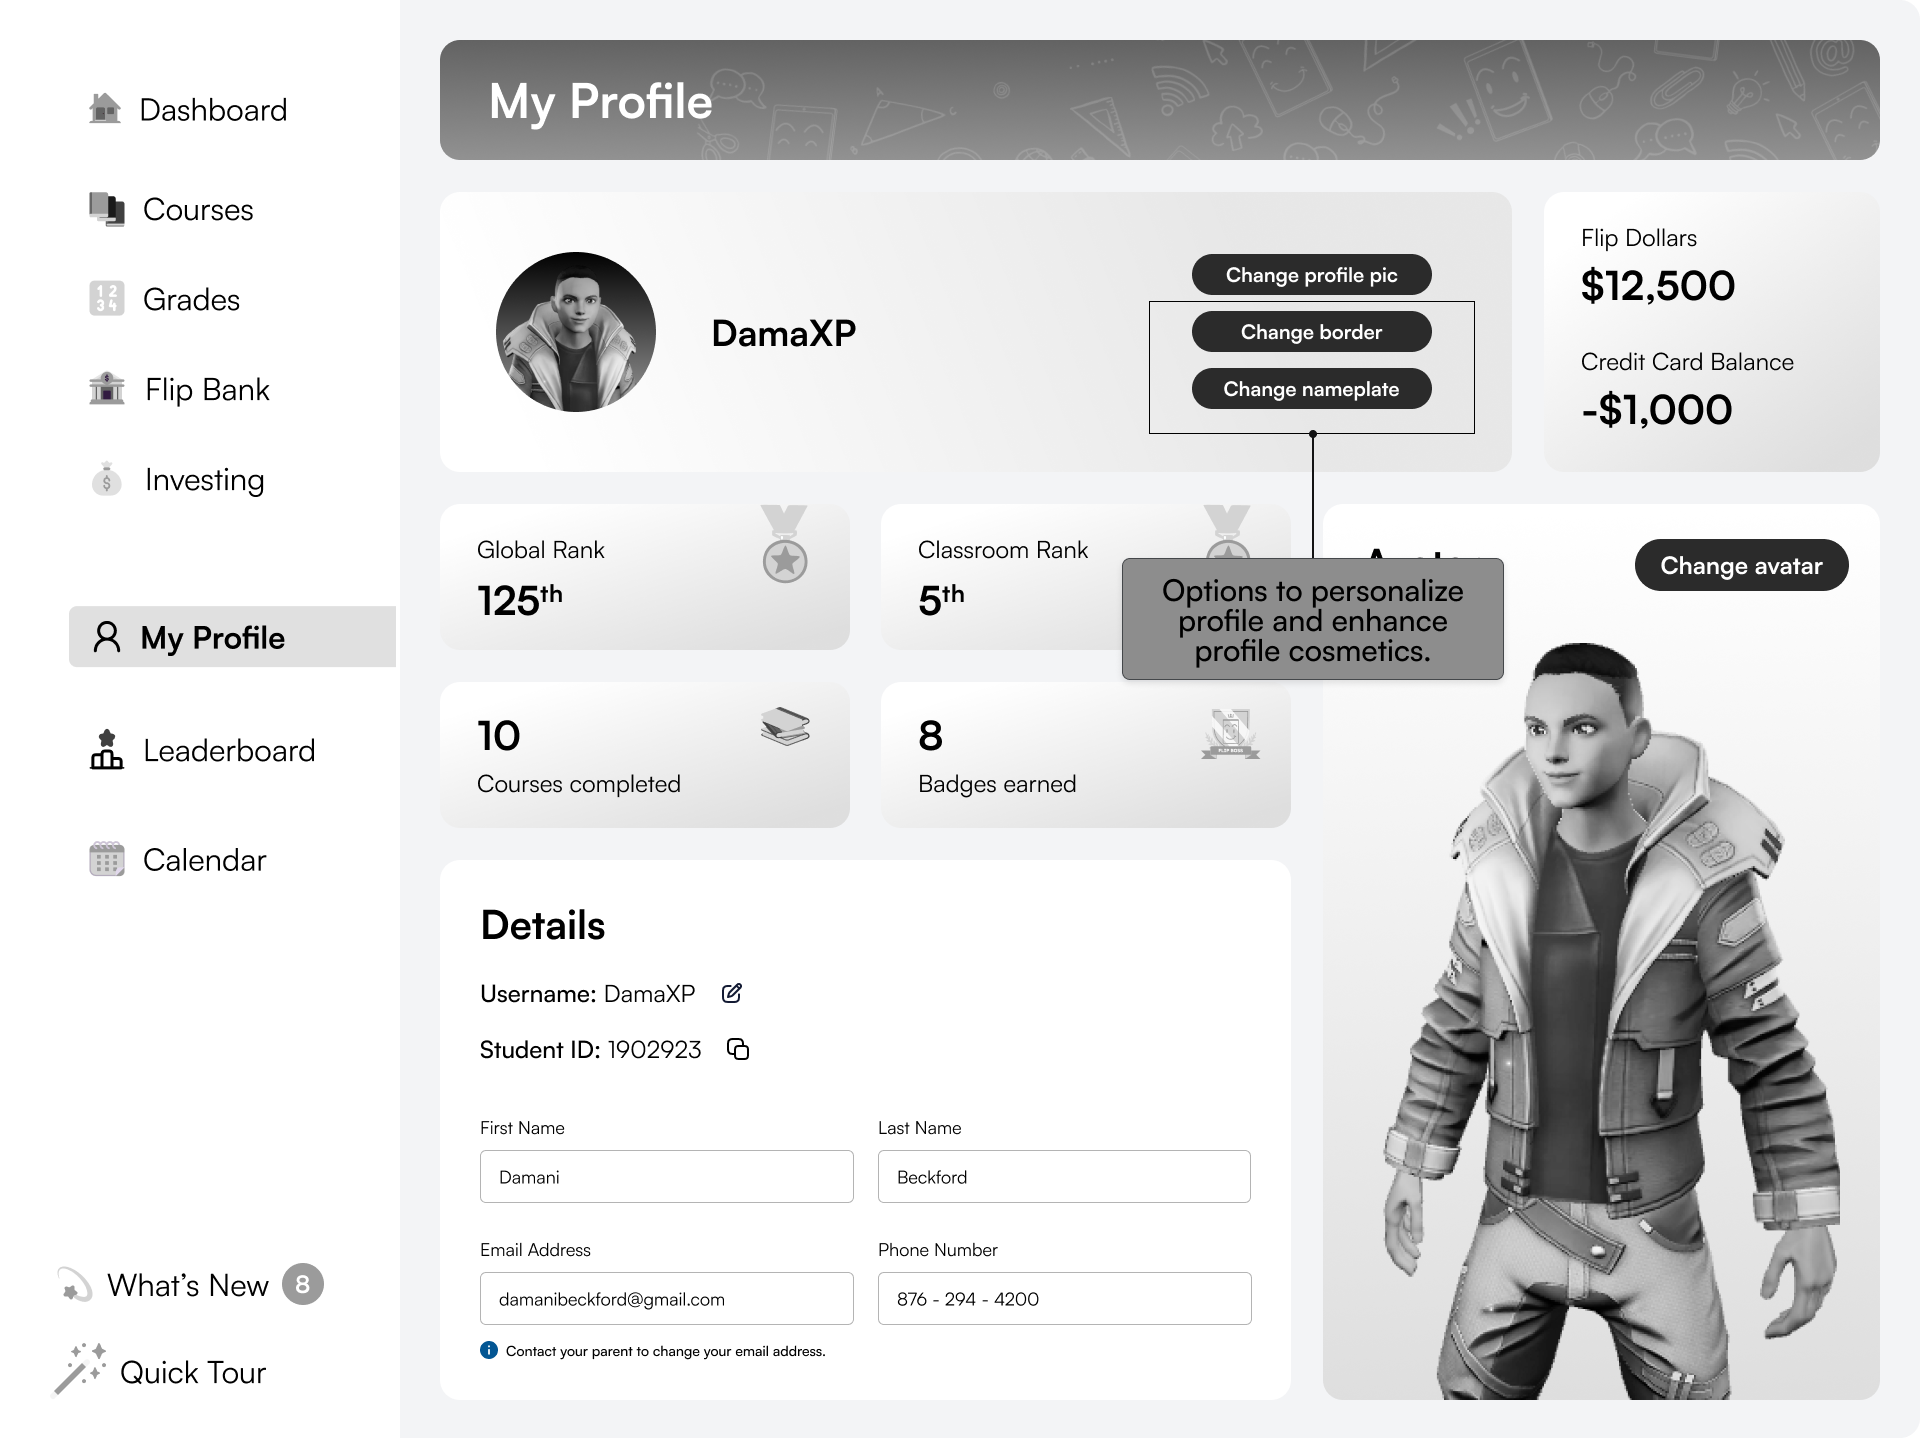This screenshot has width=1920, height=1438.
Task: Click the Investing money bag icon
Action: pos(107,479)
